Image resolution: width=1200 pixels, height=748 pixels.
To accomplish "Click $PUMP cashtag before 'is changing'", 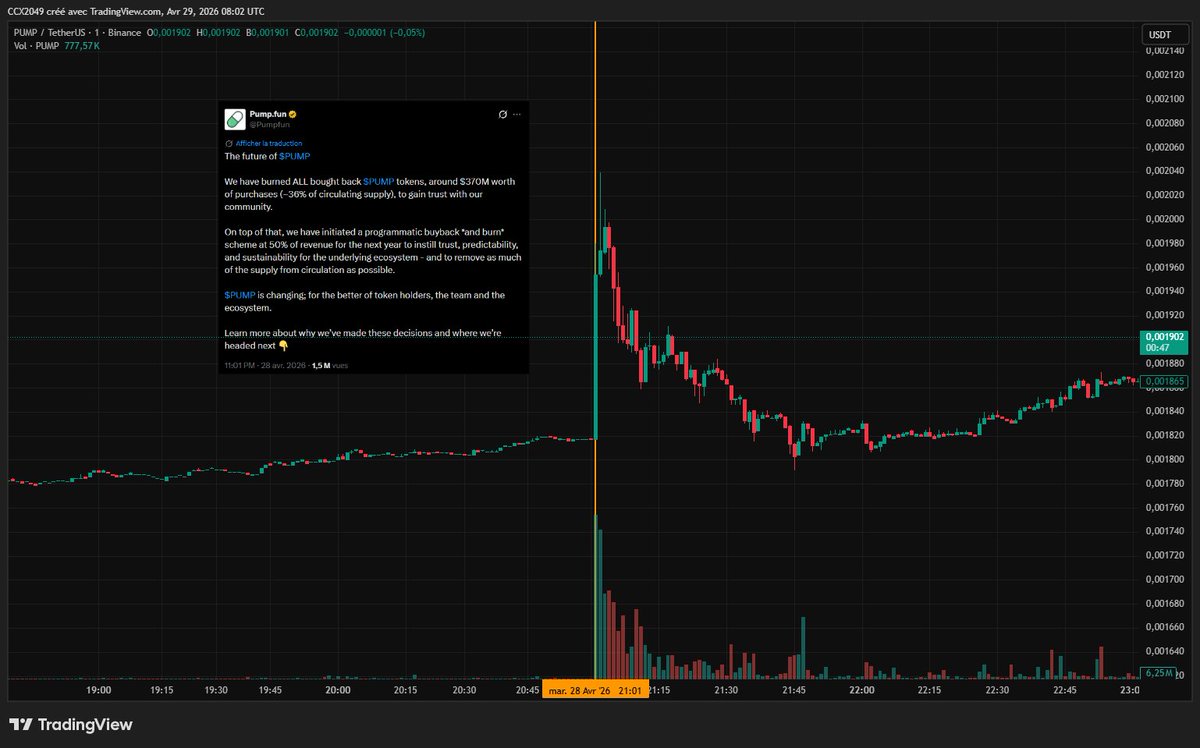I will tap(240, 295).
